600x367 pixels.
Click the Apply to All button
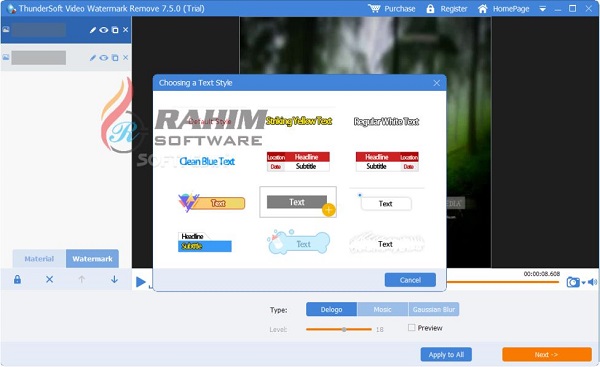pos(446,354)
